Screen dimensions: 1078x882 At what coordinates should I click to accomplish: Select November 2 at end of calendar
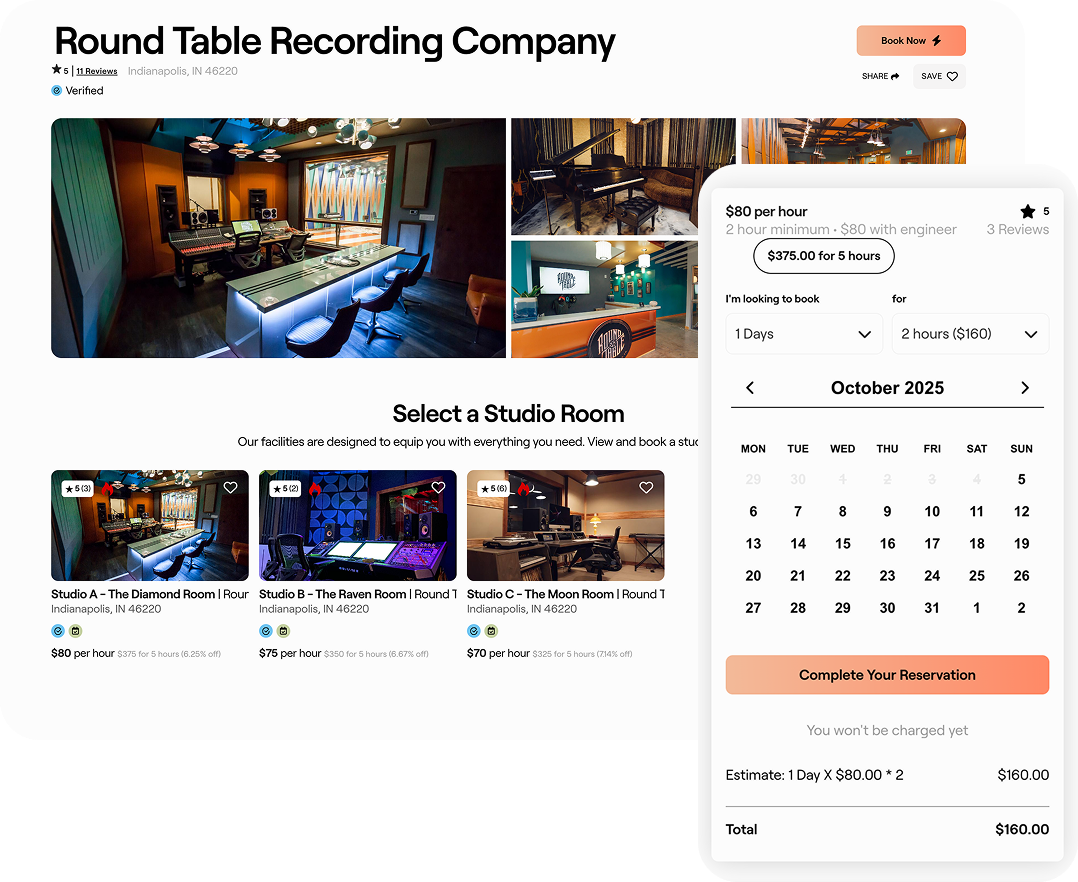tap(1022, 608)
